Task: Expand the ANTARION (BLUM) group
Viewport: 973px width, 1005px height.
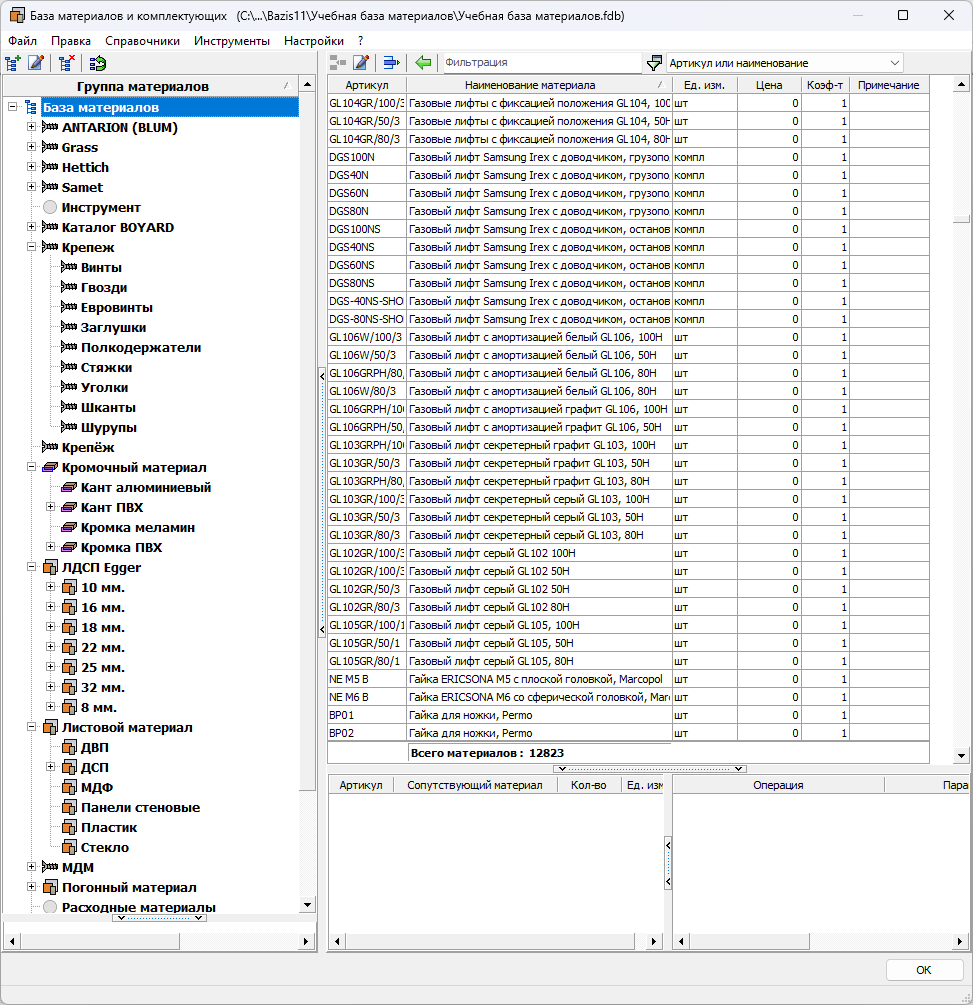Action: click(x=32, y=127)
